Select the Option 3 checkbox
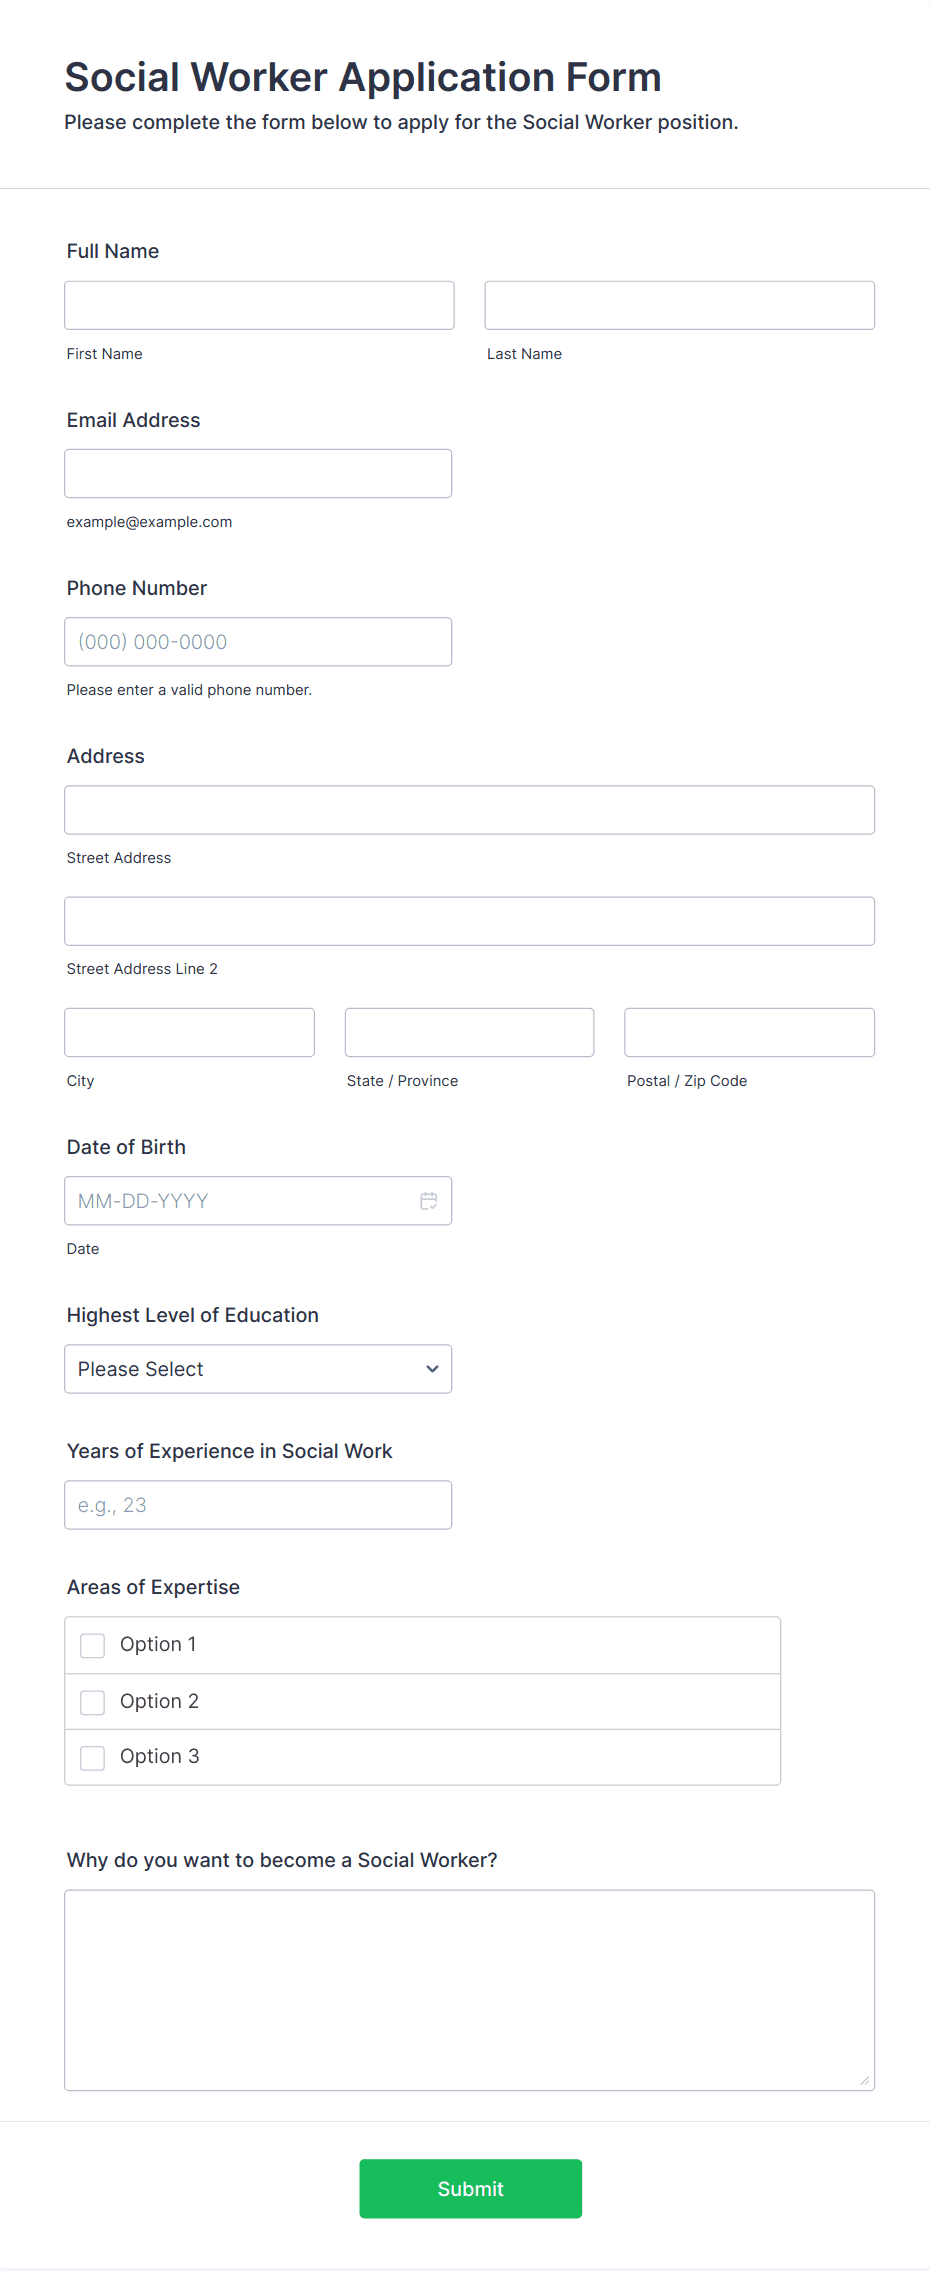Image resolution: width=930 pixels, height=2271 pixels. (93, 1757)
